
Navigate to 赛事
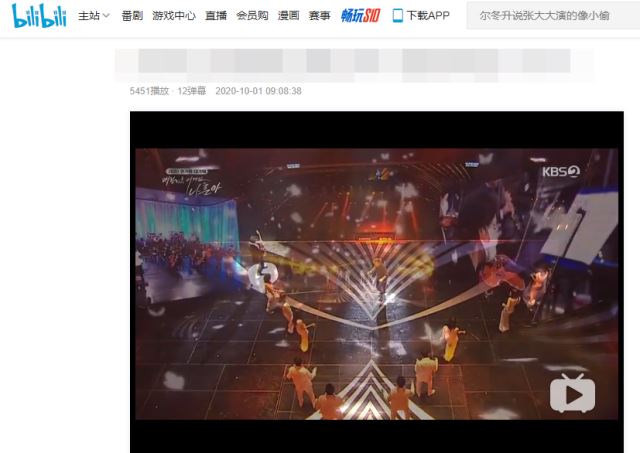(x=319, y=16)
